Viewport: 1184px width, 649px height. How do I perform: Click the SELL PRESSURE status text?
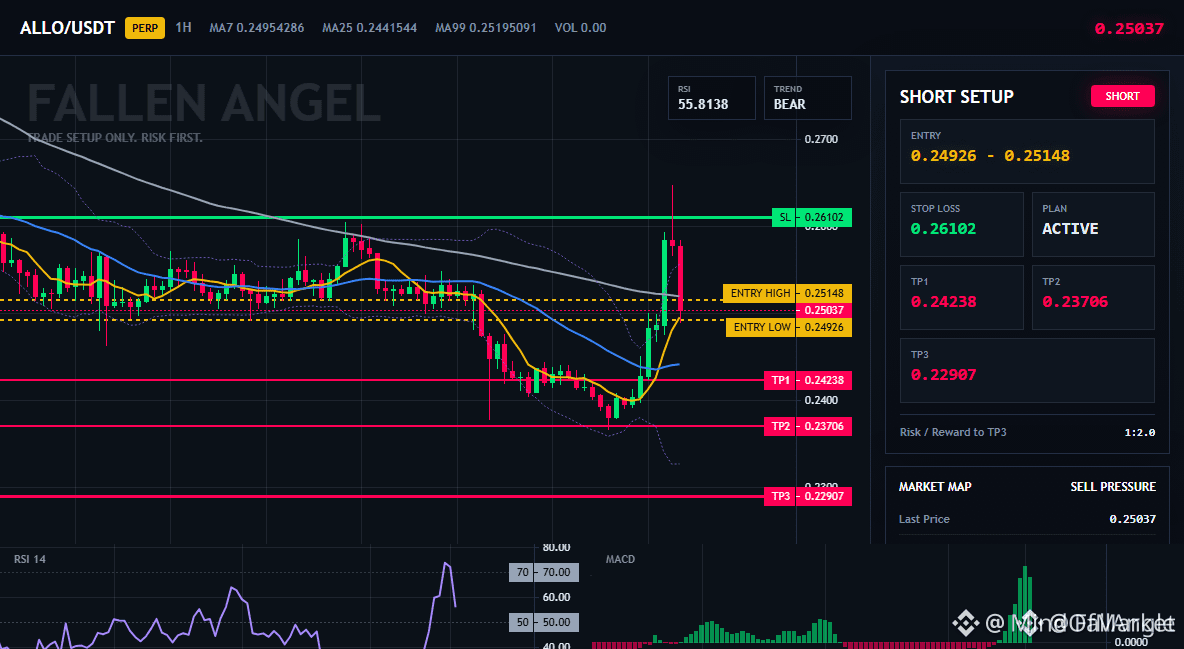[1113, 487]
